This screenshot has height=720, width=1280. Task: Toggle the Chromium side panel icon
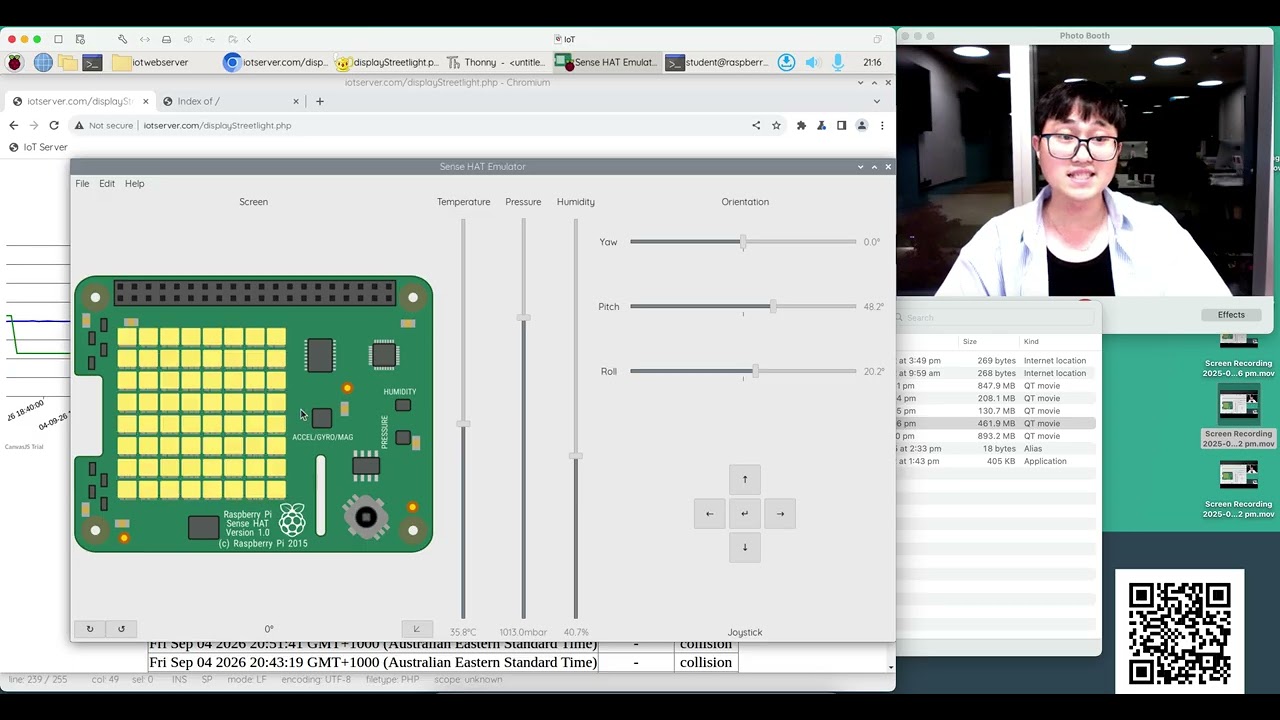coord(841,125)
